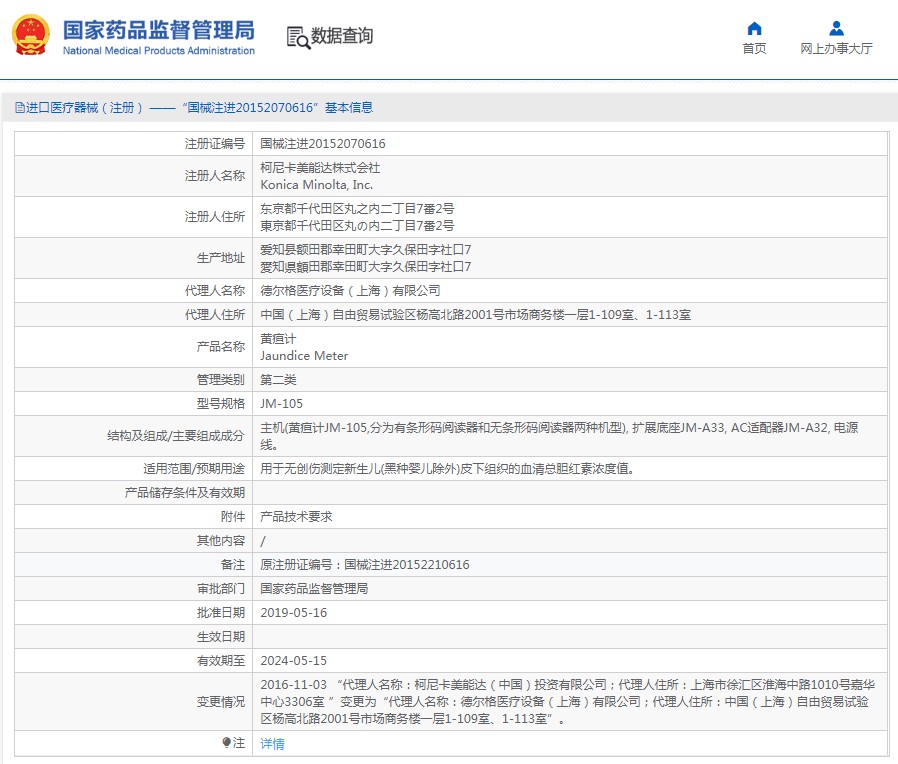The width and height of the screenshot is (898, 764).
Task: Select expiry date 2024-05-15
Action: tap(293, 661)
